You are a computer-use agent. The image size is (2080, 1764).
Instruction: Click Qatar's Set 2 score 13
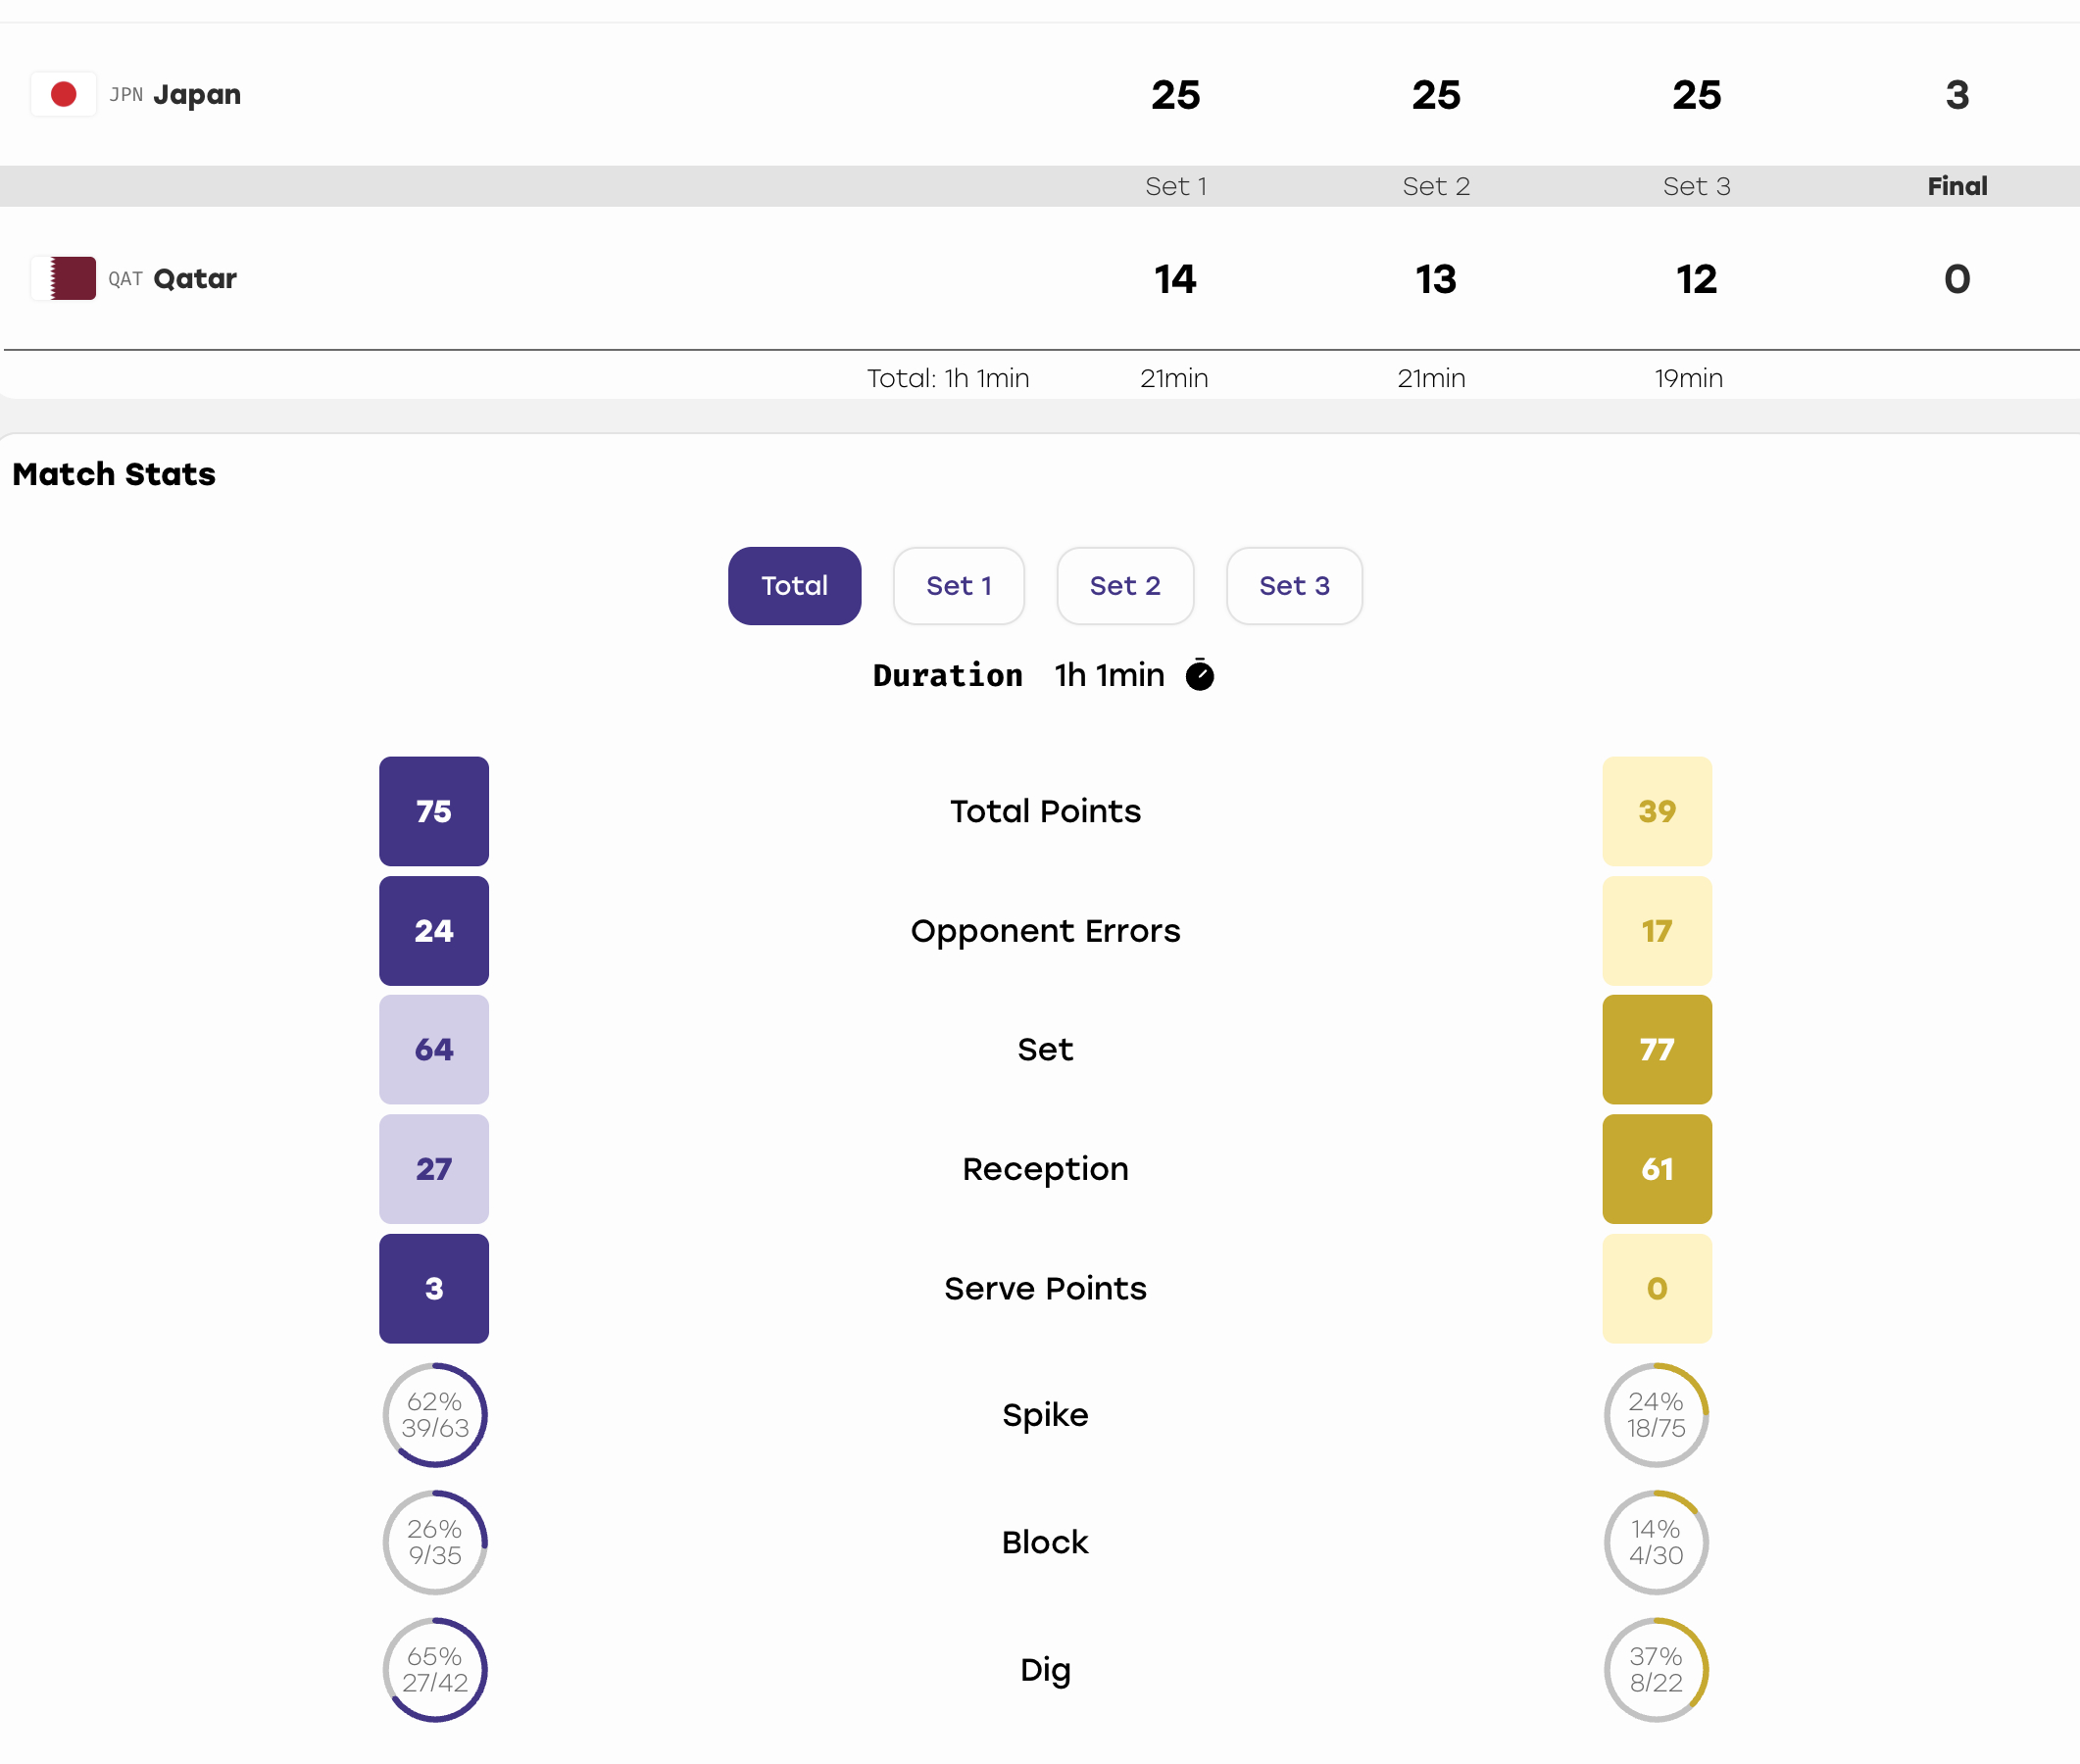tap(1435, 279)
